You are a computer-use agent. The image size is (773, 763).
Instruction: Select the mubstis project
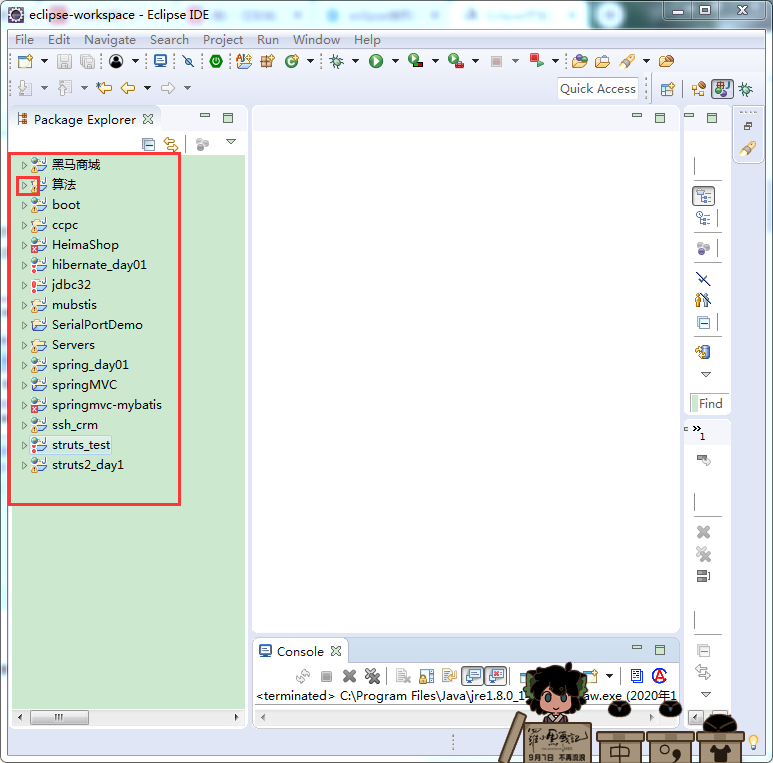74,305
